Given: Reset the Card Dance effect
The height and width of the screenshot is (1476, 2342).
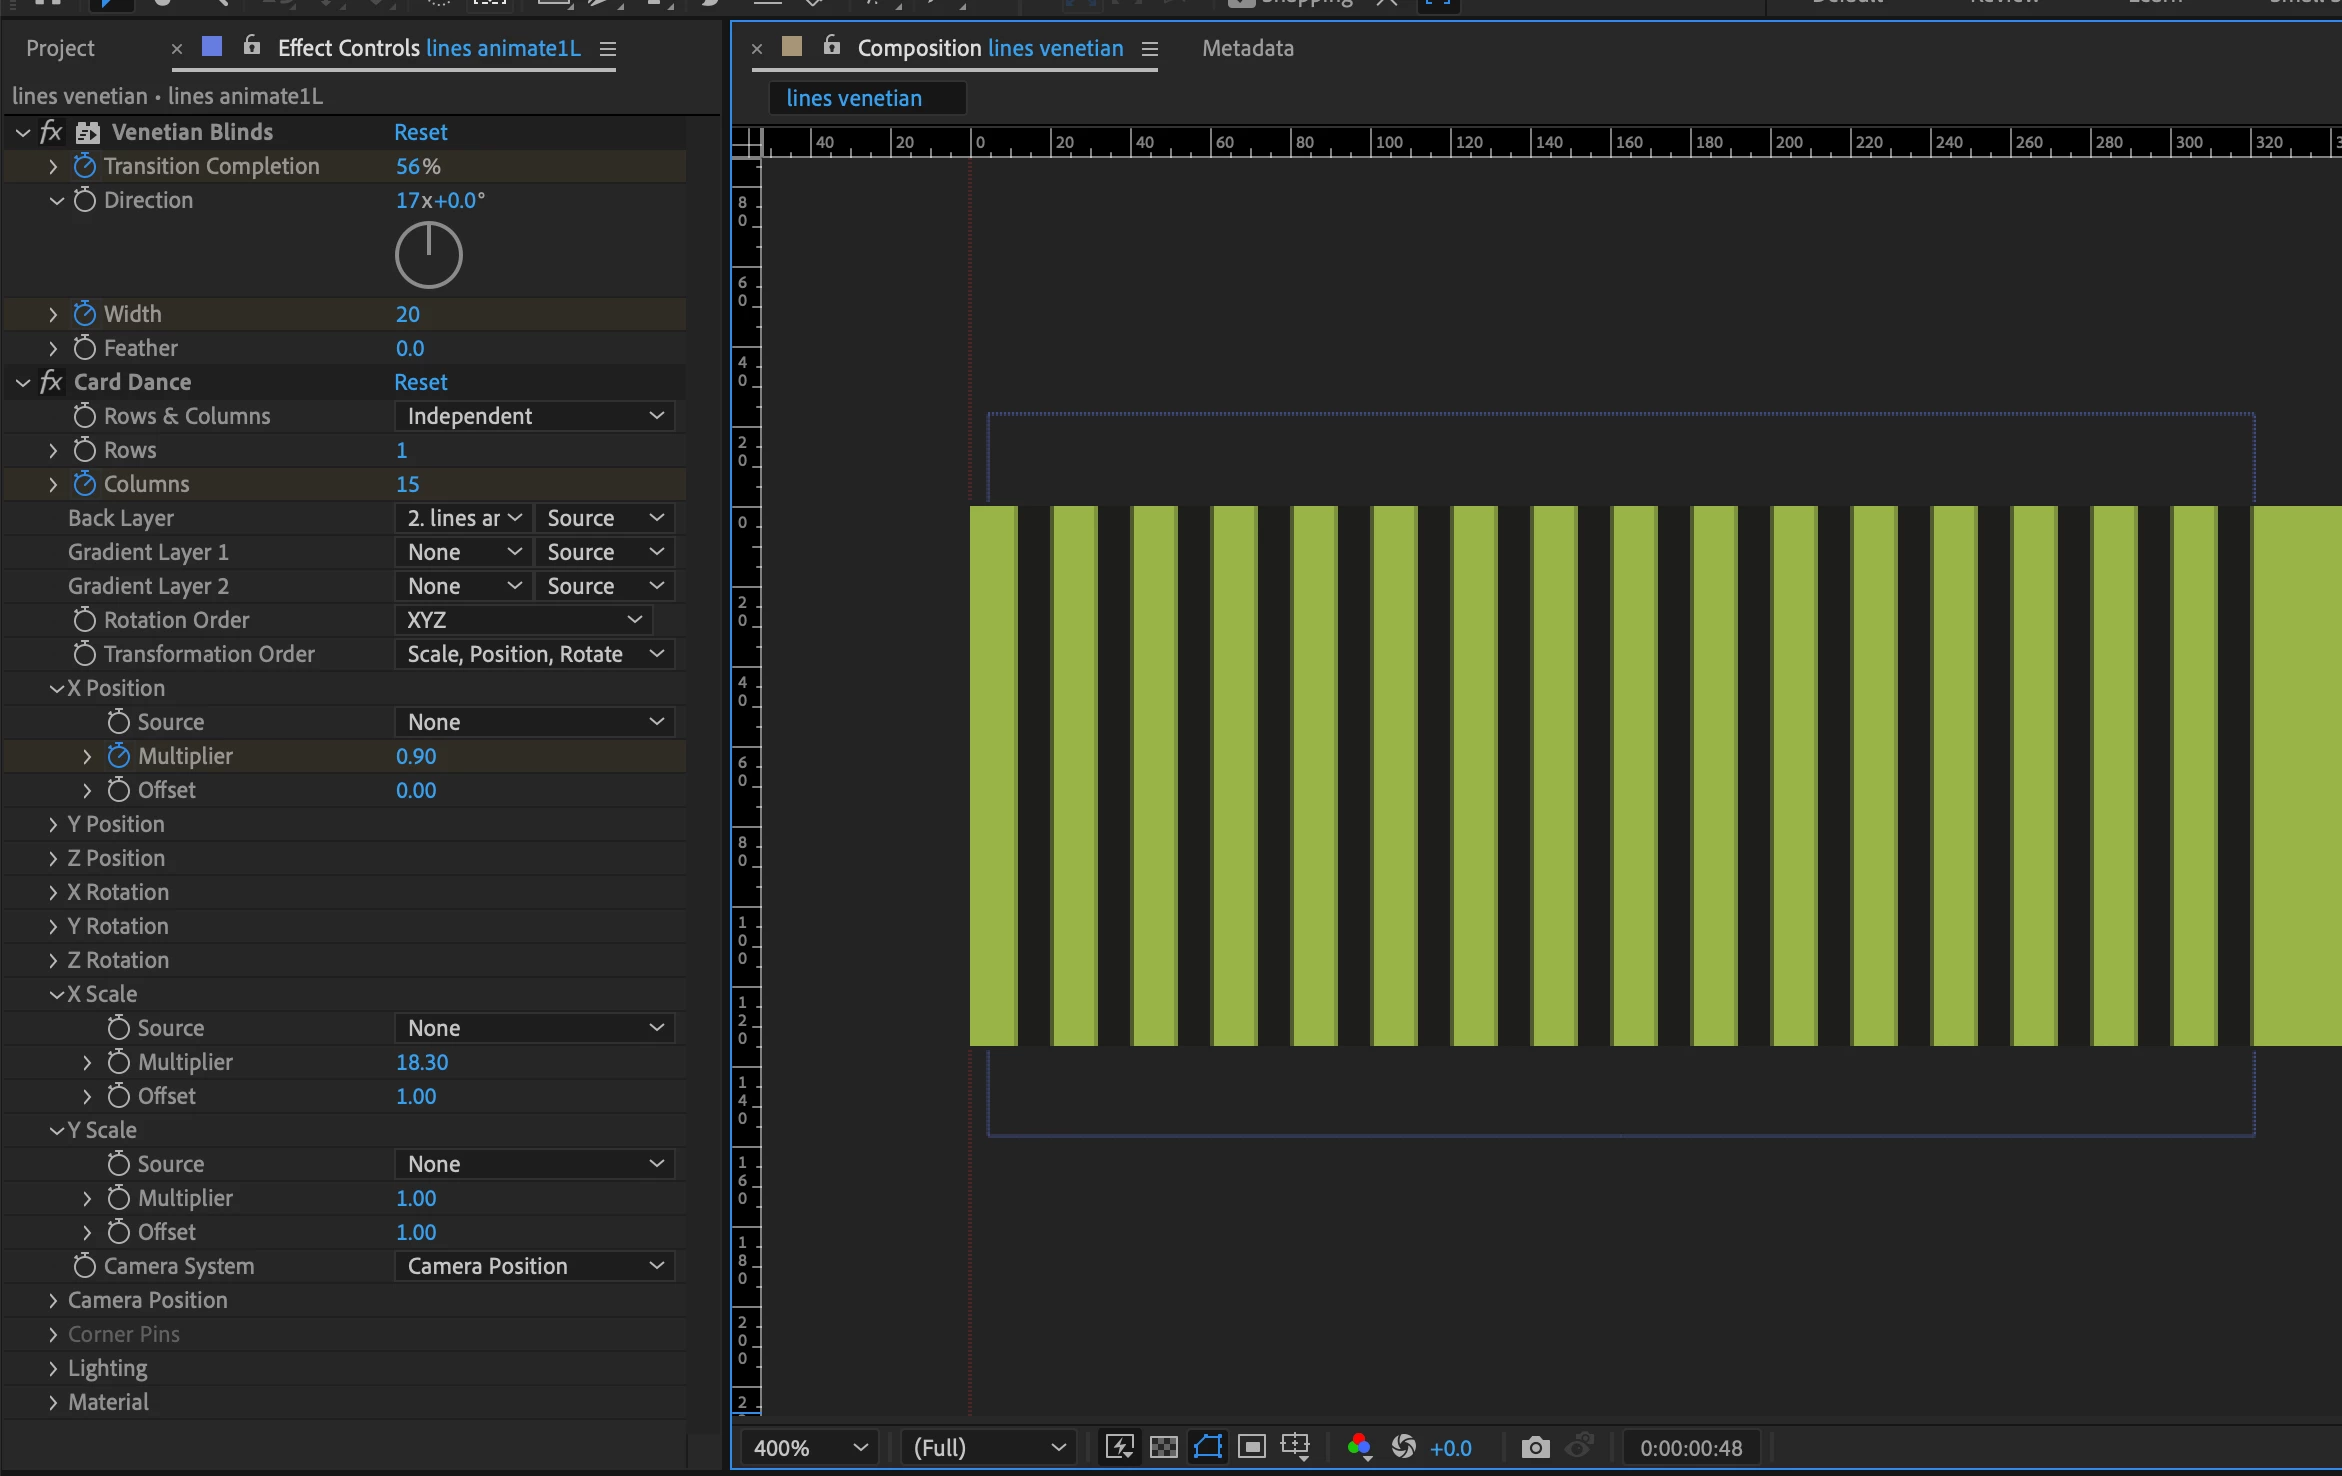Looking at the screenshot, I should click(x=420, y=382).
